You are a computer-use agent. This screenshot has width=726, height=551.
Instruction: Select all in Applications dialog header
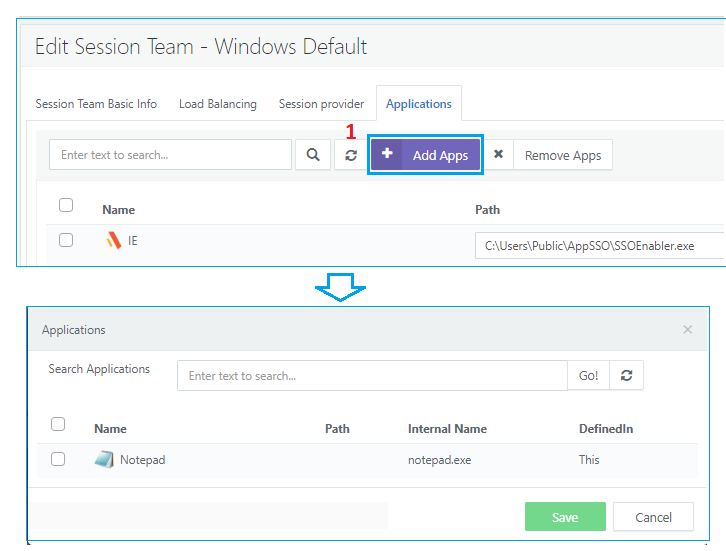click(x=58, y=424)
